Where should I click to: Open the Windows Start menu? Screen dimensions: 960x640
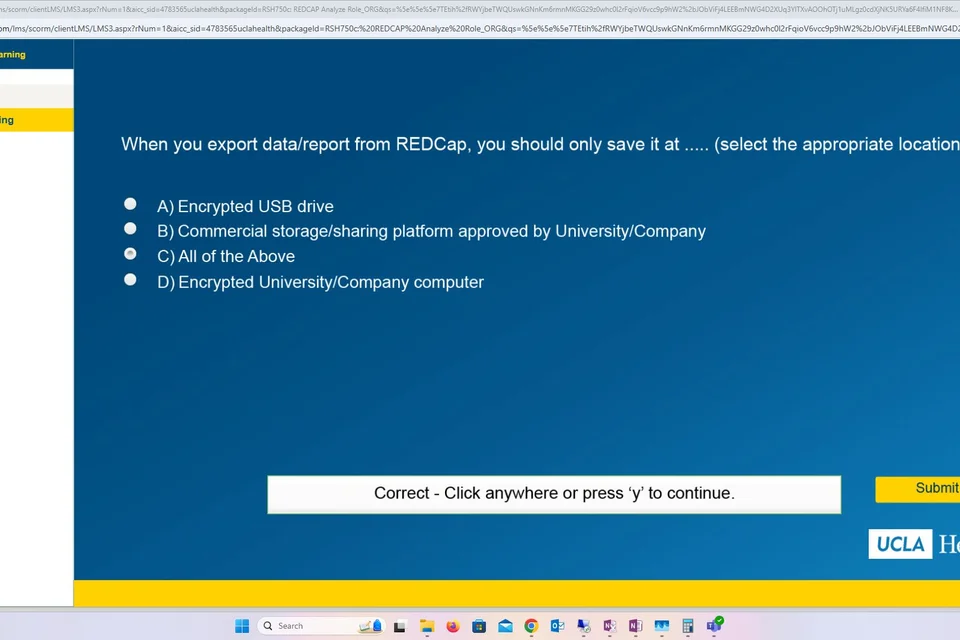tap(242, 625)
